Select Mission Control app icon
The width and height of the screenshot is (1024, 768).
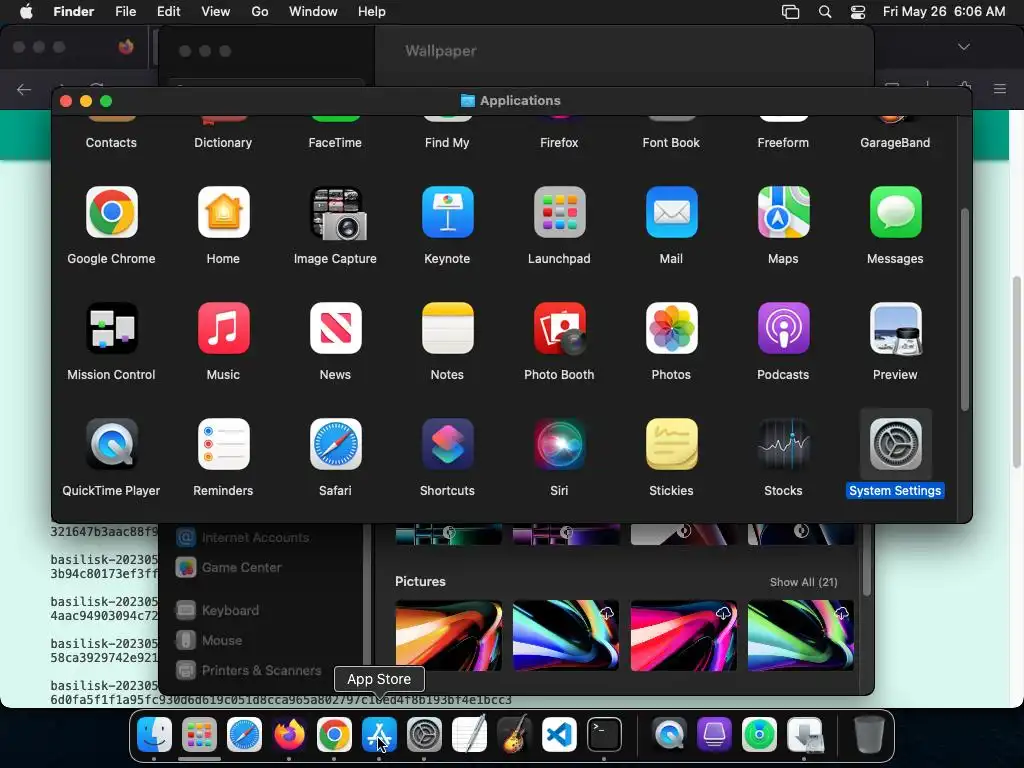[112, 328]
